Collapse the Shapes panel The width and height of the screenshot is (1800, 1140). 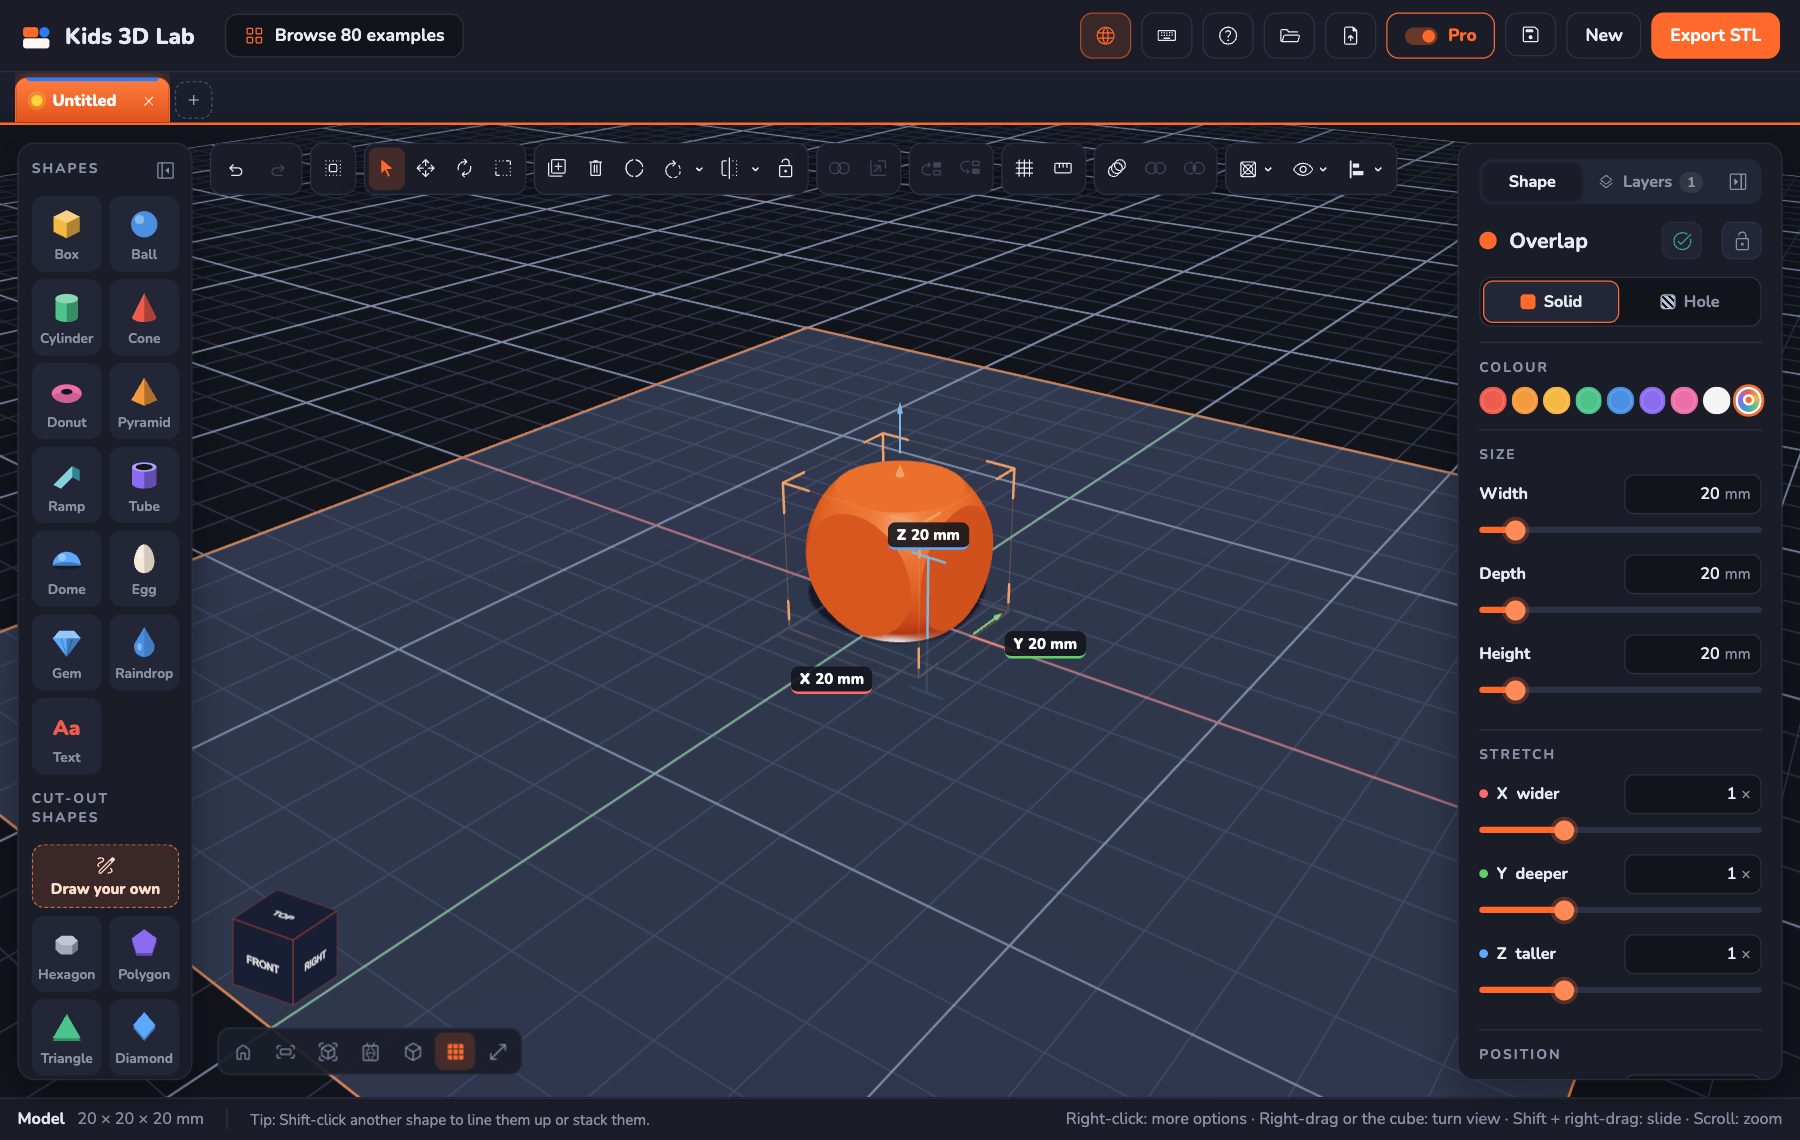tap(166, 170)
